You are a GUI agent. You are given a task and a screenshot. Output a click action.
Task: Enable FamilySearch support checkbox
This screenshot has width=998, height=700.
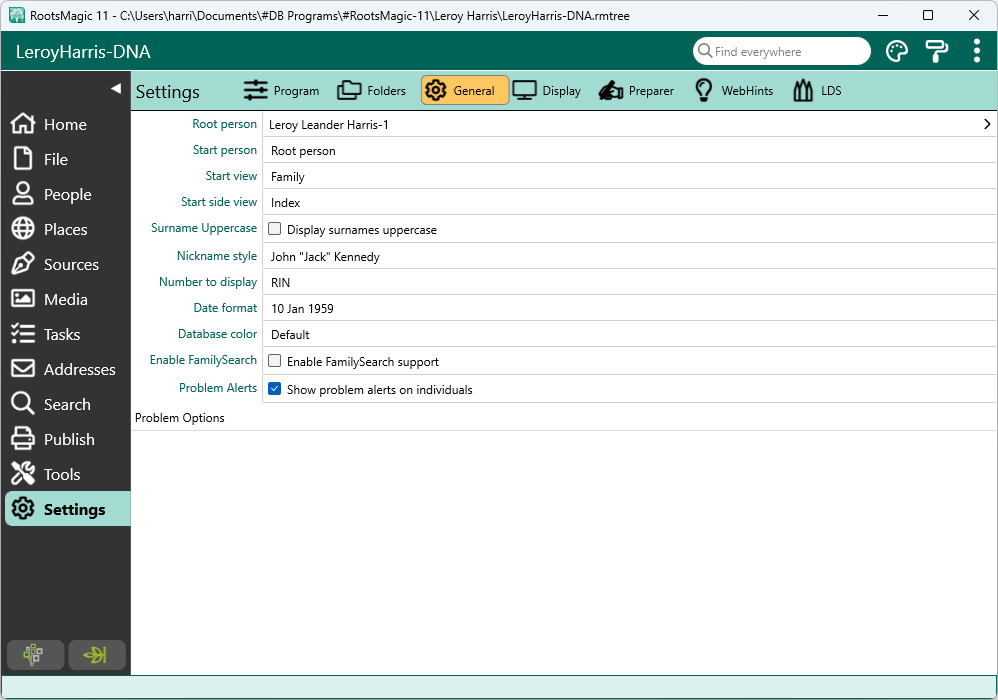[275, 361]
